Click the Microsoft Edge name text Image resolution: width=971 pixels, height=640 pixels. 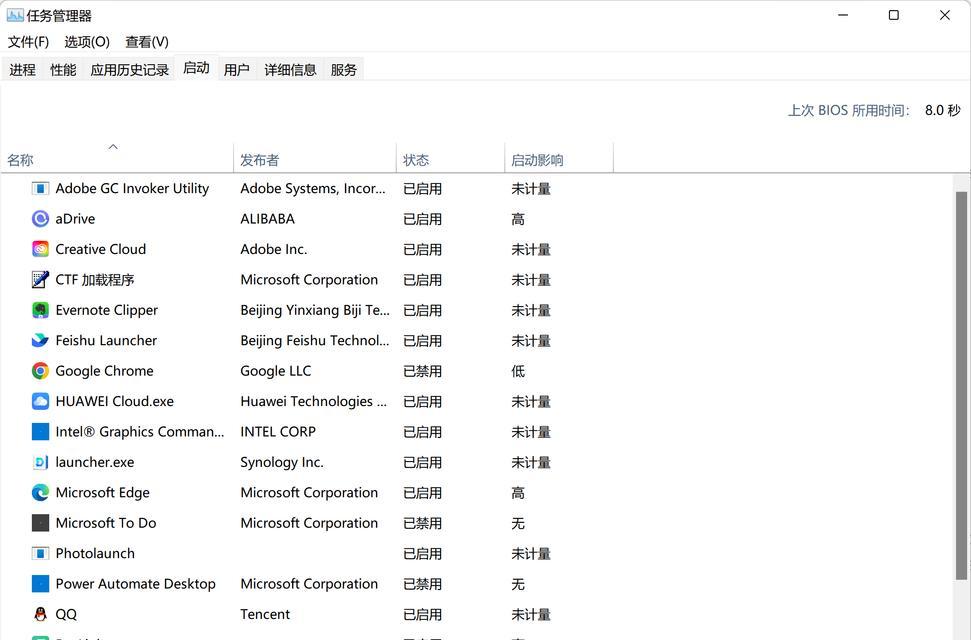click(x=102, y=493)
